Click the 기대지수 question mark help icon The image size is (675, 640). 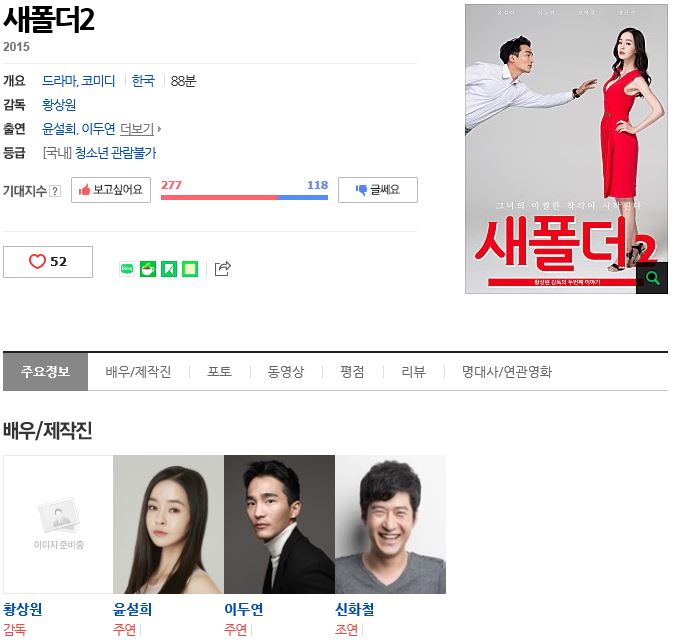click(x=55, y=191)
